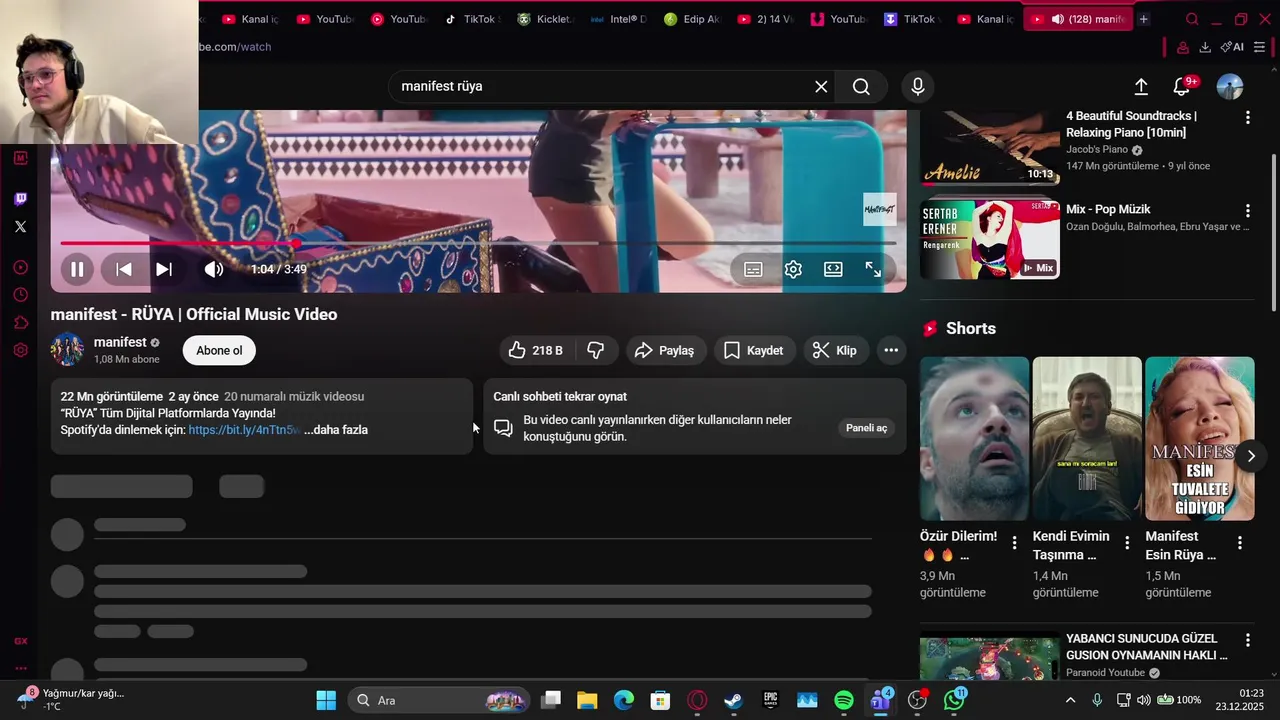
Task: Open the video player settings gear
Action: (x=793, y=269)
